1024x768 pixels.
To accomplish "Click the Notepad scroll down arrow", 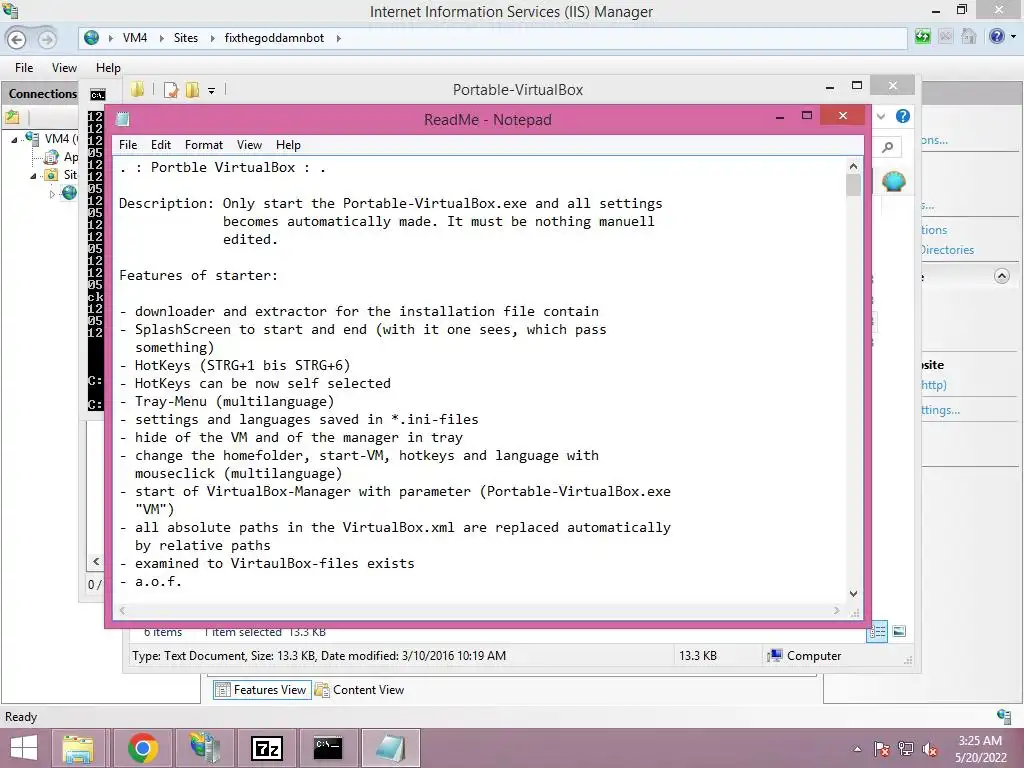I will pos(853,594).
